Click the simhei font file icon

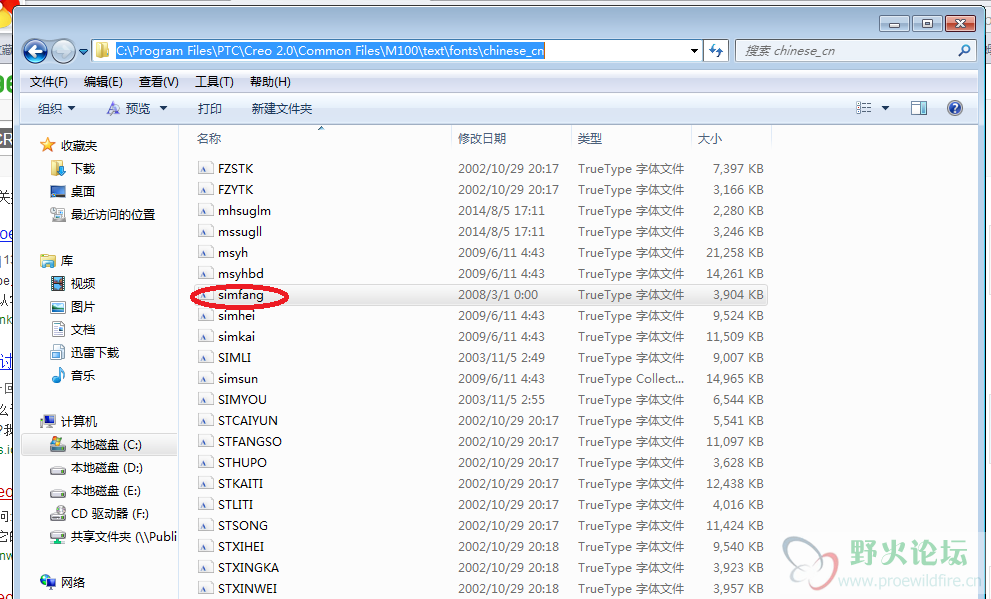[205, 315]
